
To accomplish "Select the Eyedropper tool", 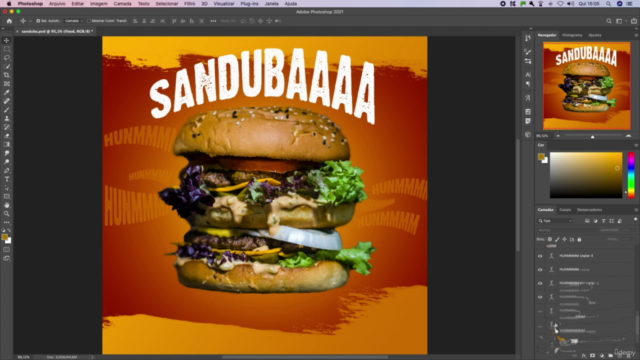I will 7,92.
